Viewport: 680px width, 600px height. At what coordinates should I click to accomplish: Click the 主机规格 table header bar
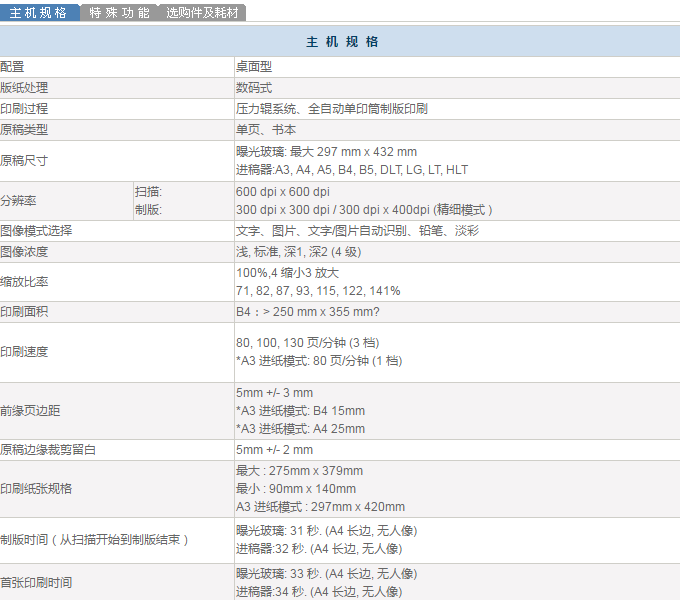(340, 42)
